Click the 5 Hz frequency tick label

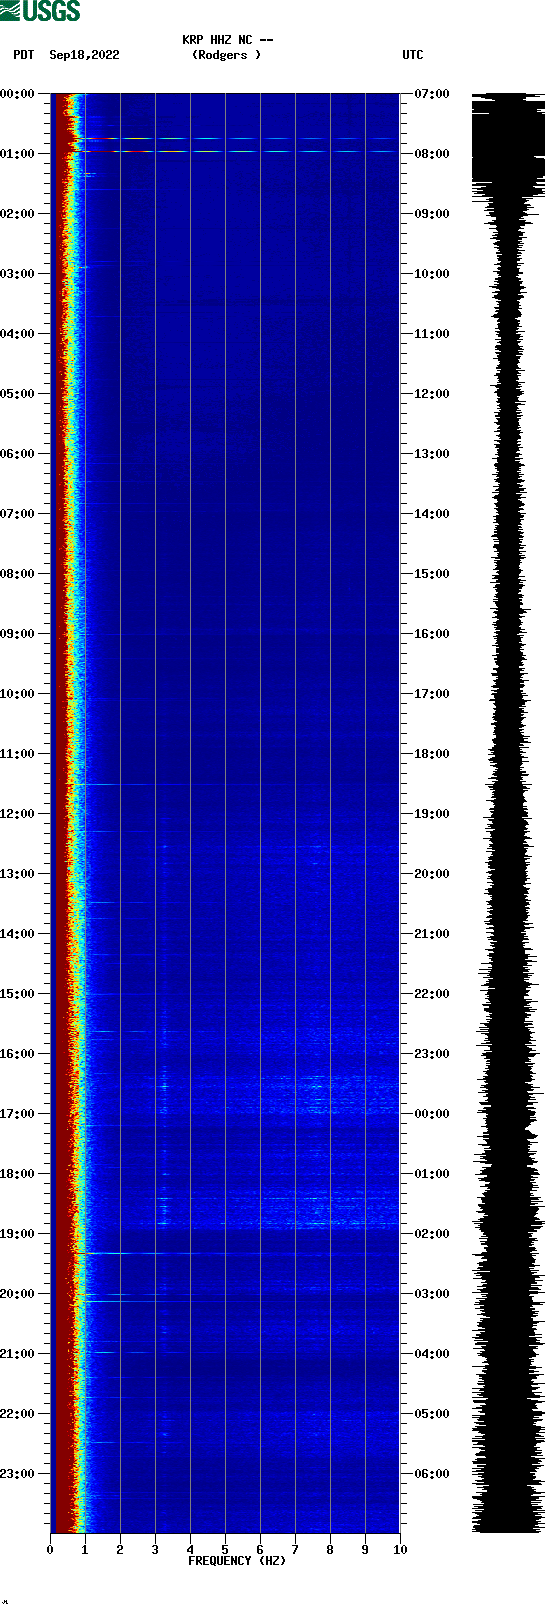tap(225, 1550)
